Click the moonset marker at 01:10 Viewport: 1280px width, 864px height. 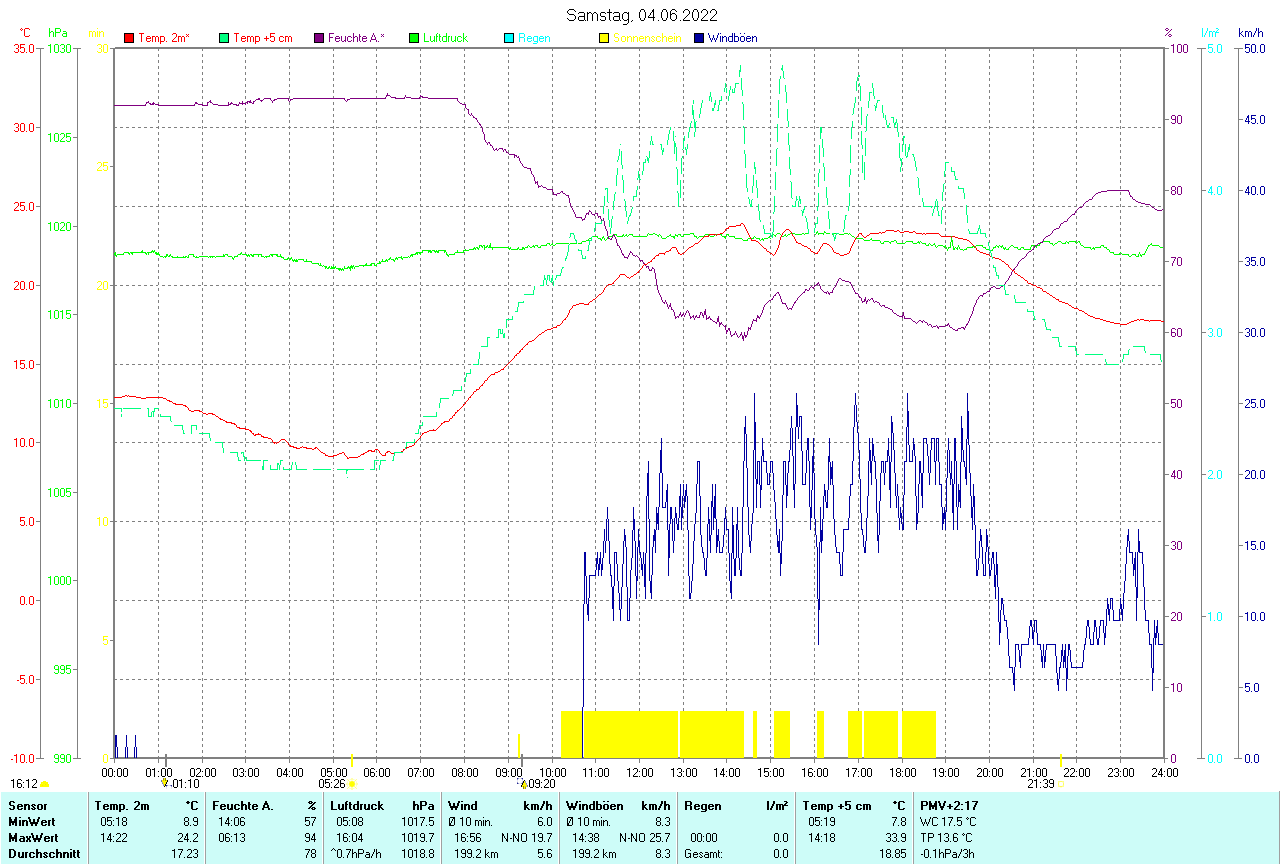(x=166, y=784)
